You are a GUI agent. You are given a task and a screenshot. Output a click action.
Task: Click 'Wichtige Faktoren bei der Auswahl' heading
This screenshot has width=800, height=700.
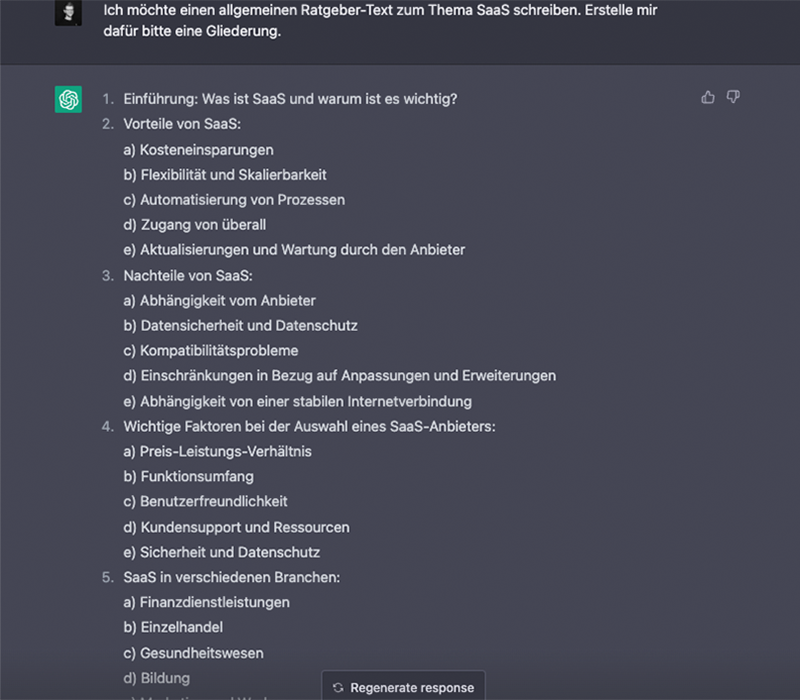309,426
